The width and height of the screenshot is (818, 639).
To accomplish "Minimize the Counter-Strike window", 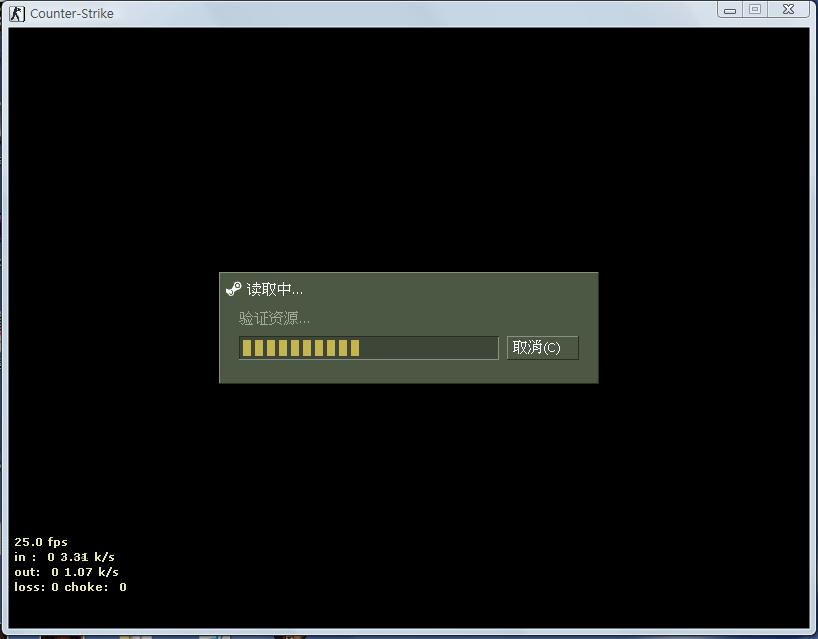I will click(x=730, y=10).
